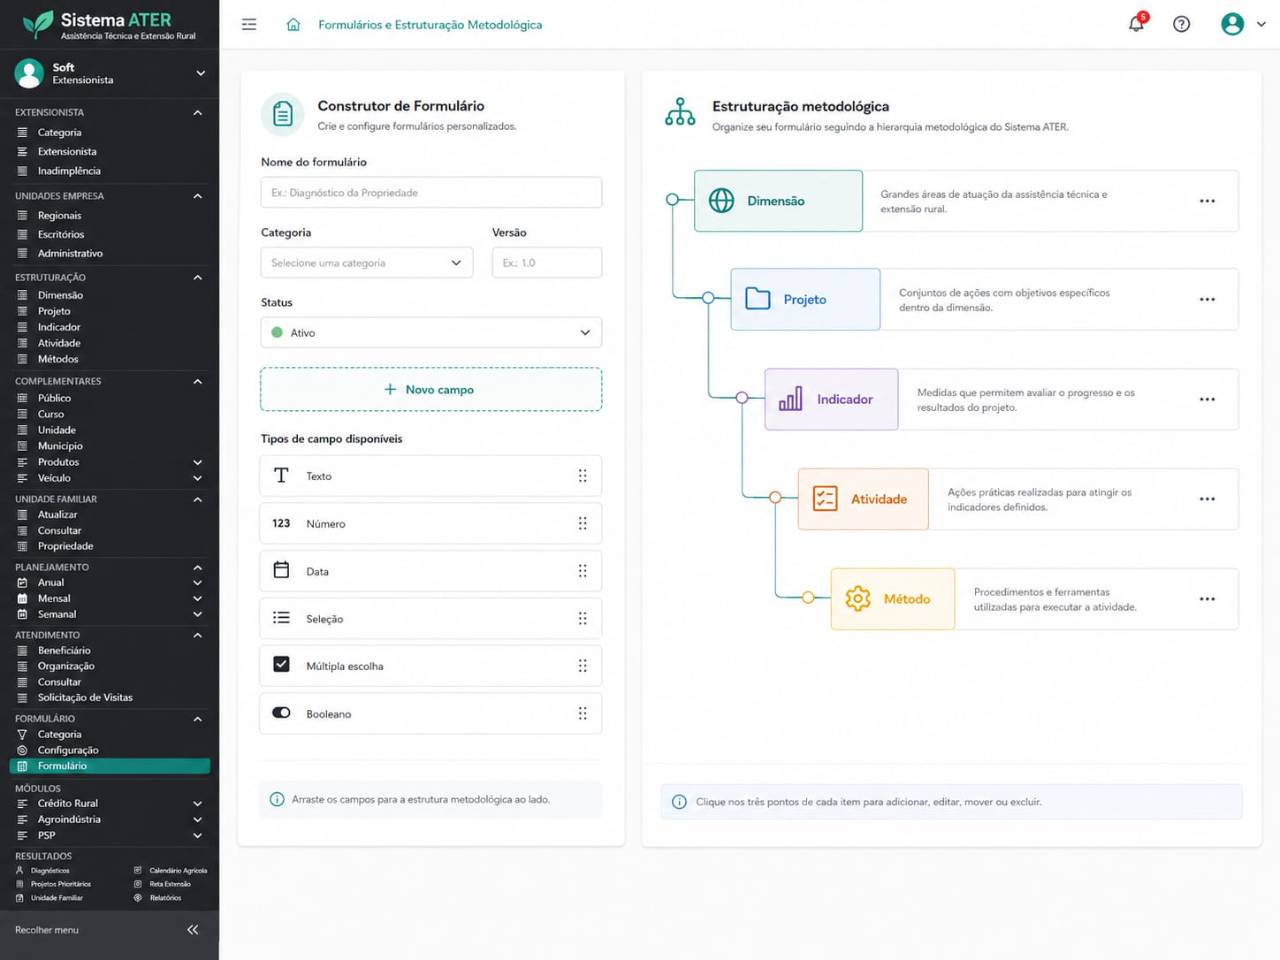Grab the drag handle of Seleção field
1280x960 pixels.
[x=582, y=619]
